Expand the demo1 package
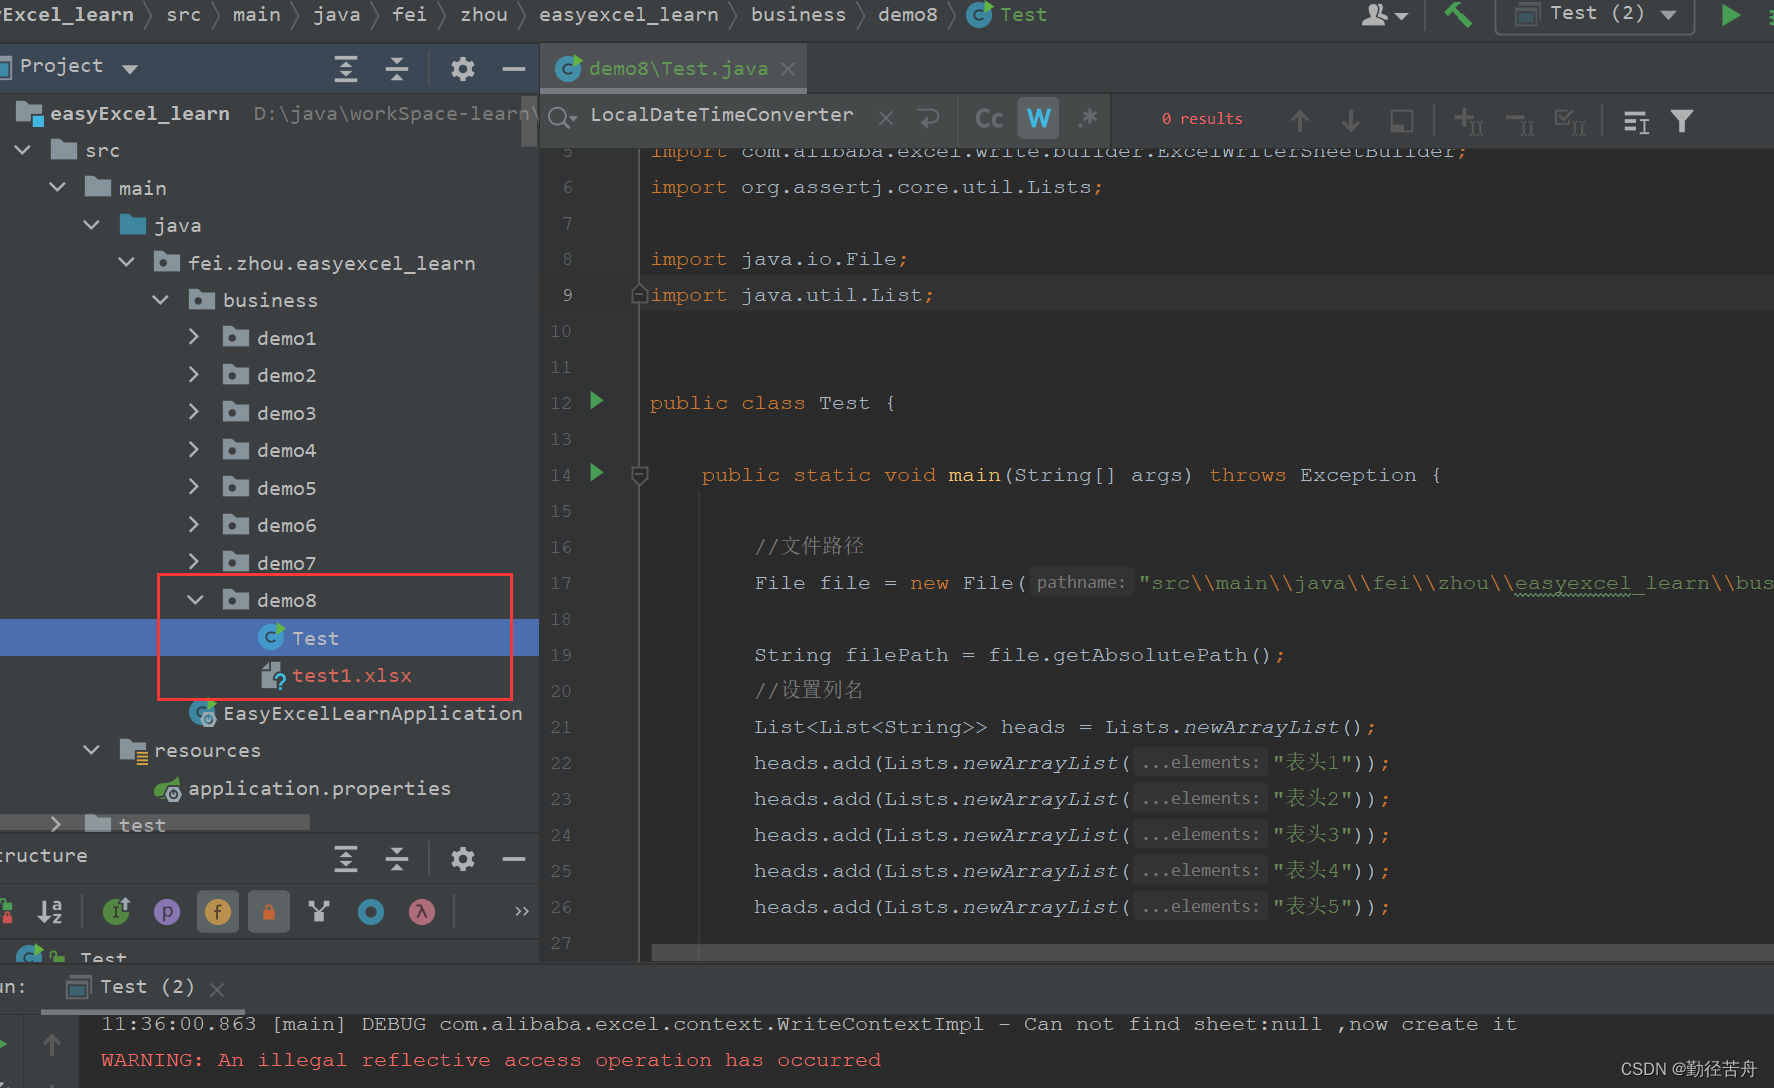 coord(194,337)
